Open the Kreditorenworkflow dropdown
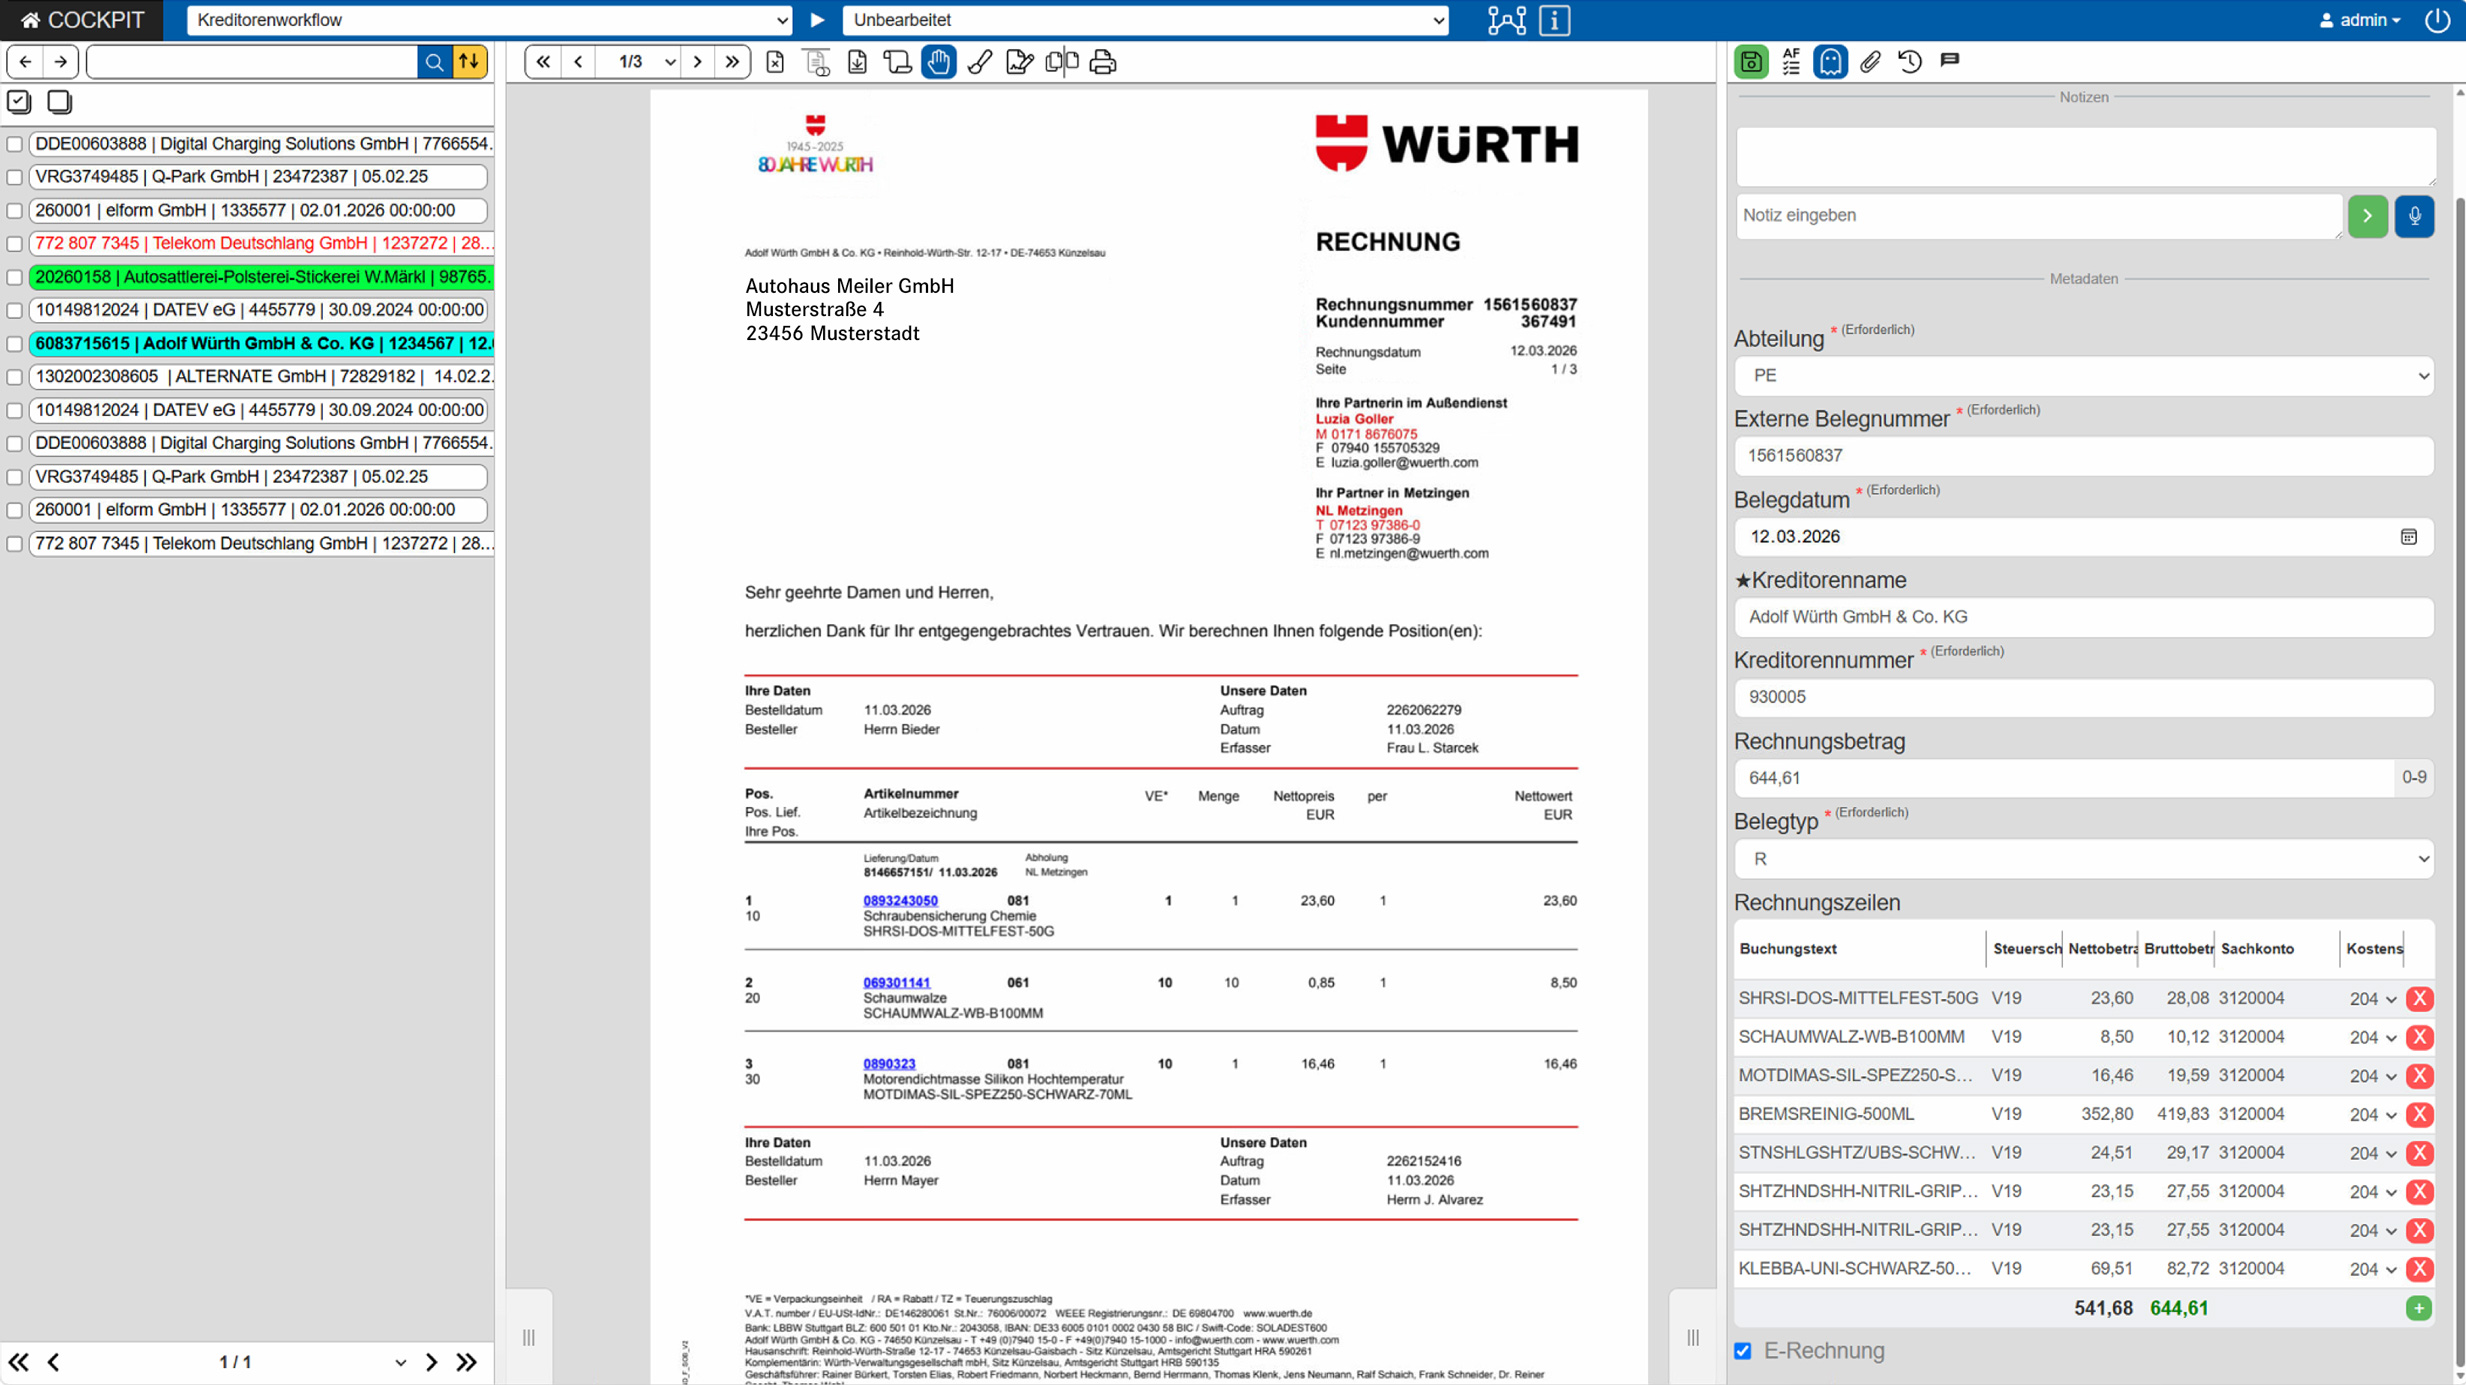Screen dimensions: 2466x1385 pyautogui.click(x=490, y=20)
